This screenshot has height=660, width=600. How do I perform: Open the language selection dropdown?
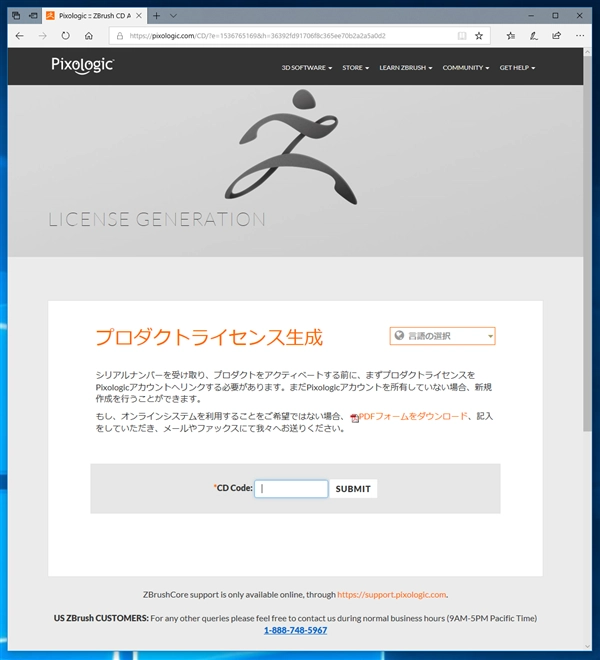coord(443,336)
